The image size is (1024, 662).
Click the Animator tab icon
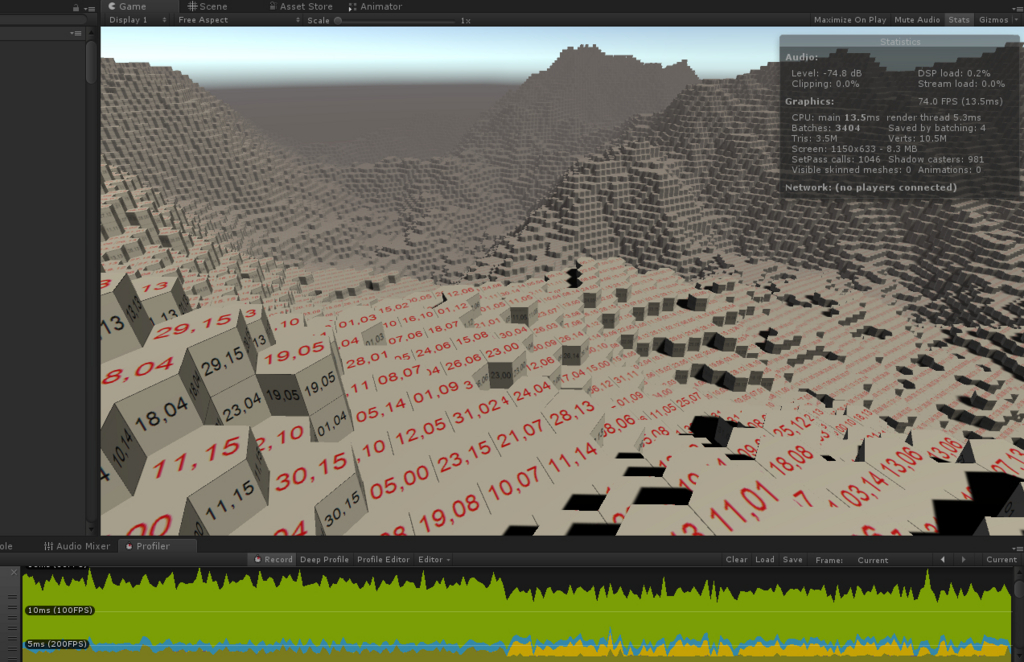(353, 7)
